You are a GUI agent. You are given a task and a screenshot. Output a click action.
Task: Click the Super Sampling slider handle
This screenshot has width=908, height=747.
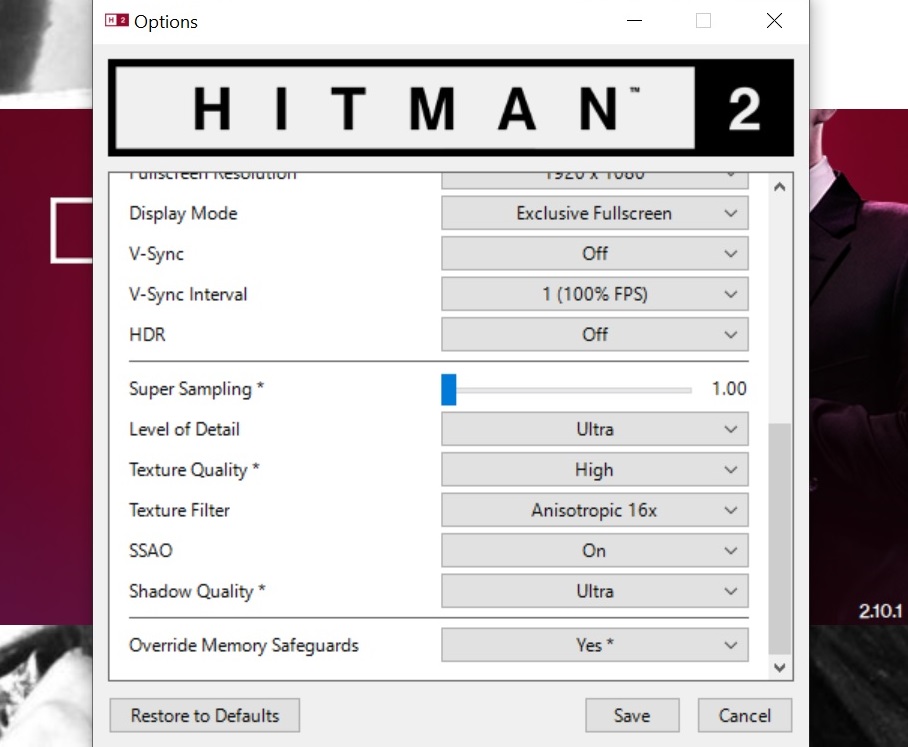click(449, 389)
